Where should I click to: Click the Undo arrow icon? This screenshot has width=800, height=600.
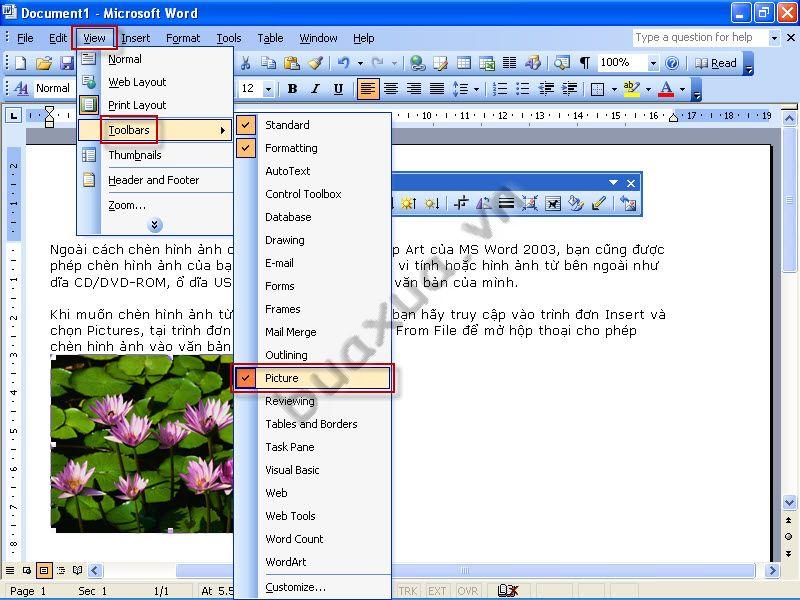(343, 63)
